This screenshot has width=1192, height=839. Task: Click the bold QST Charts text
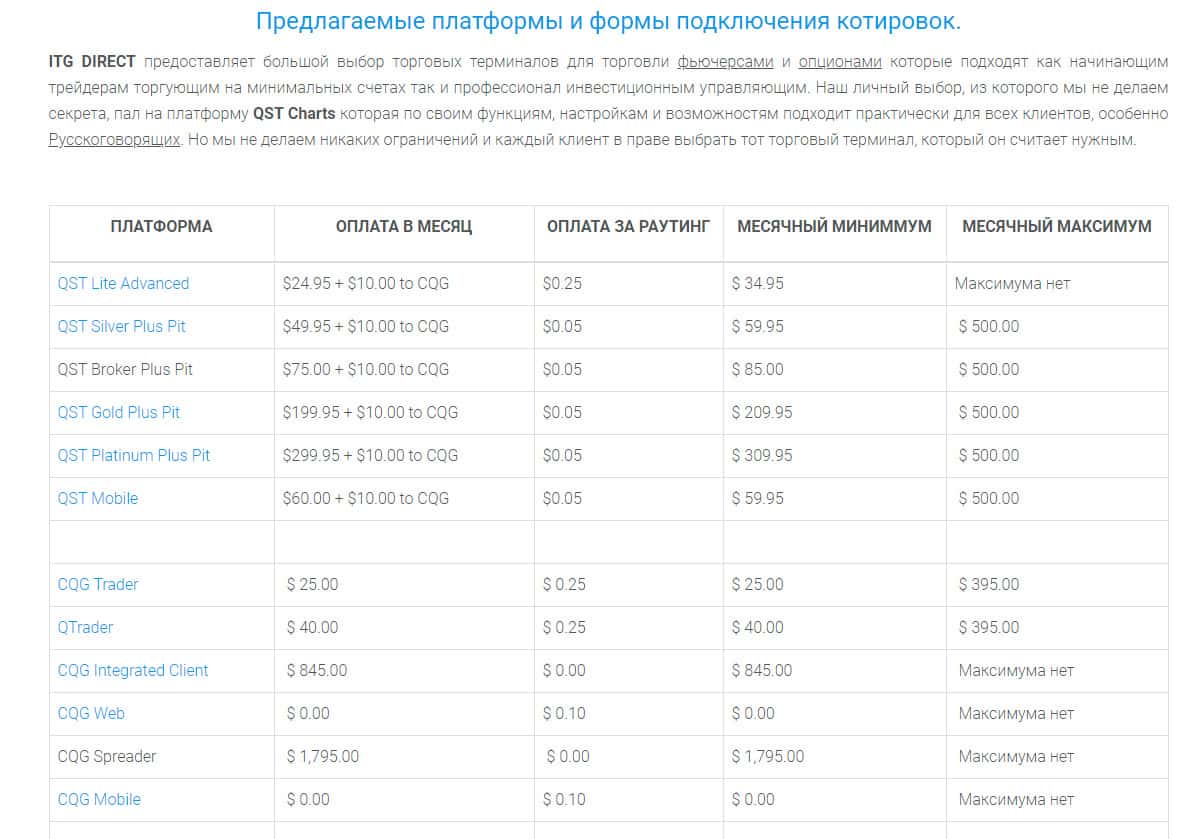(294, 114)
